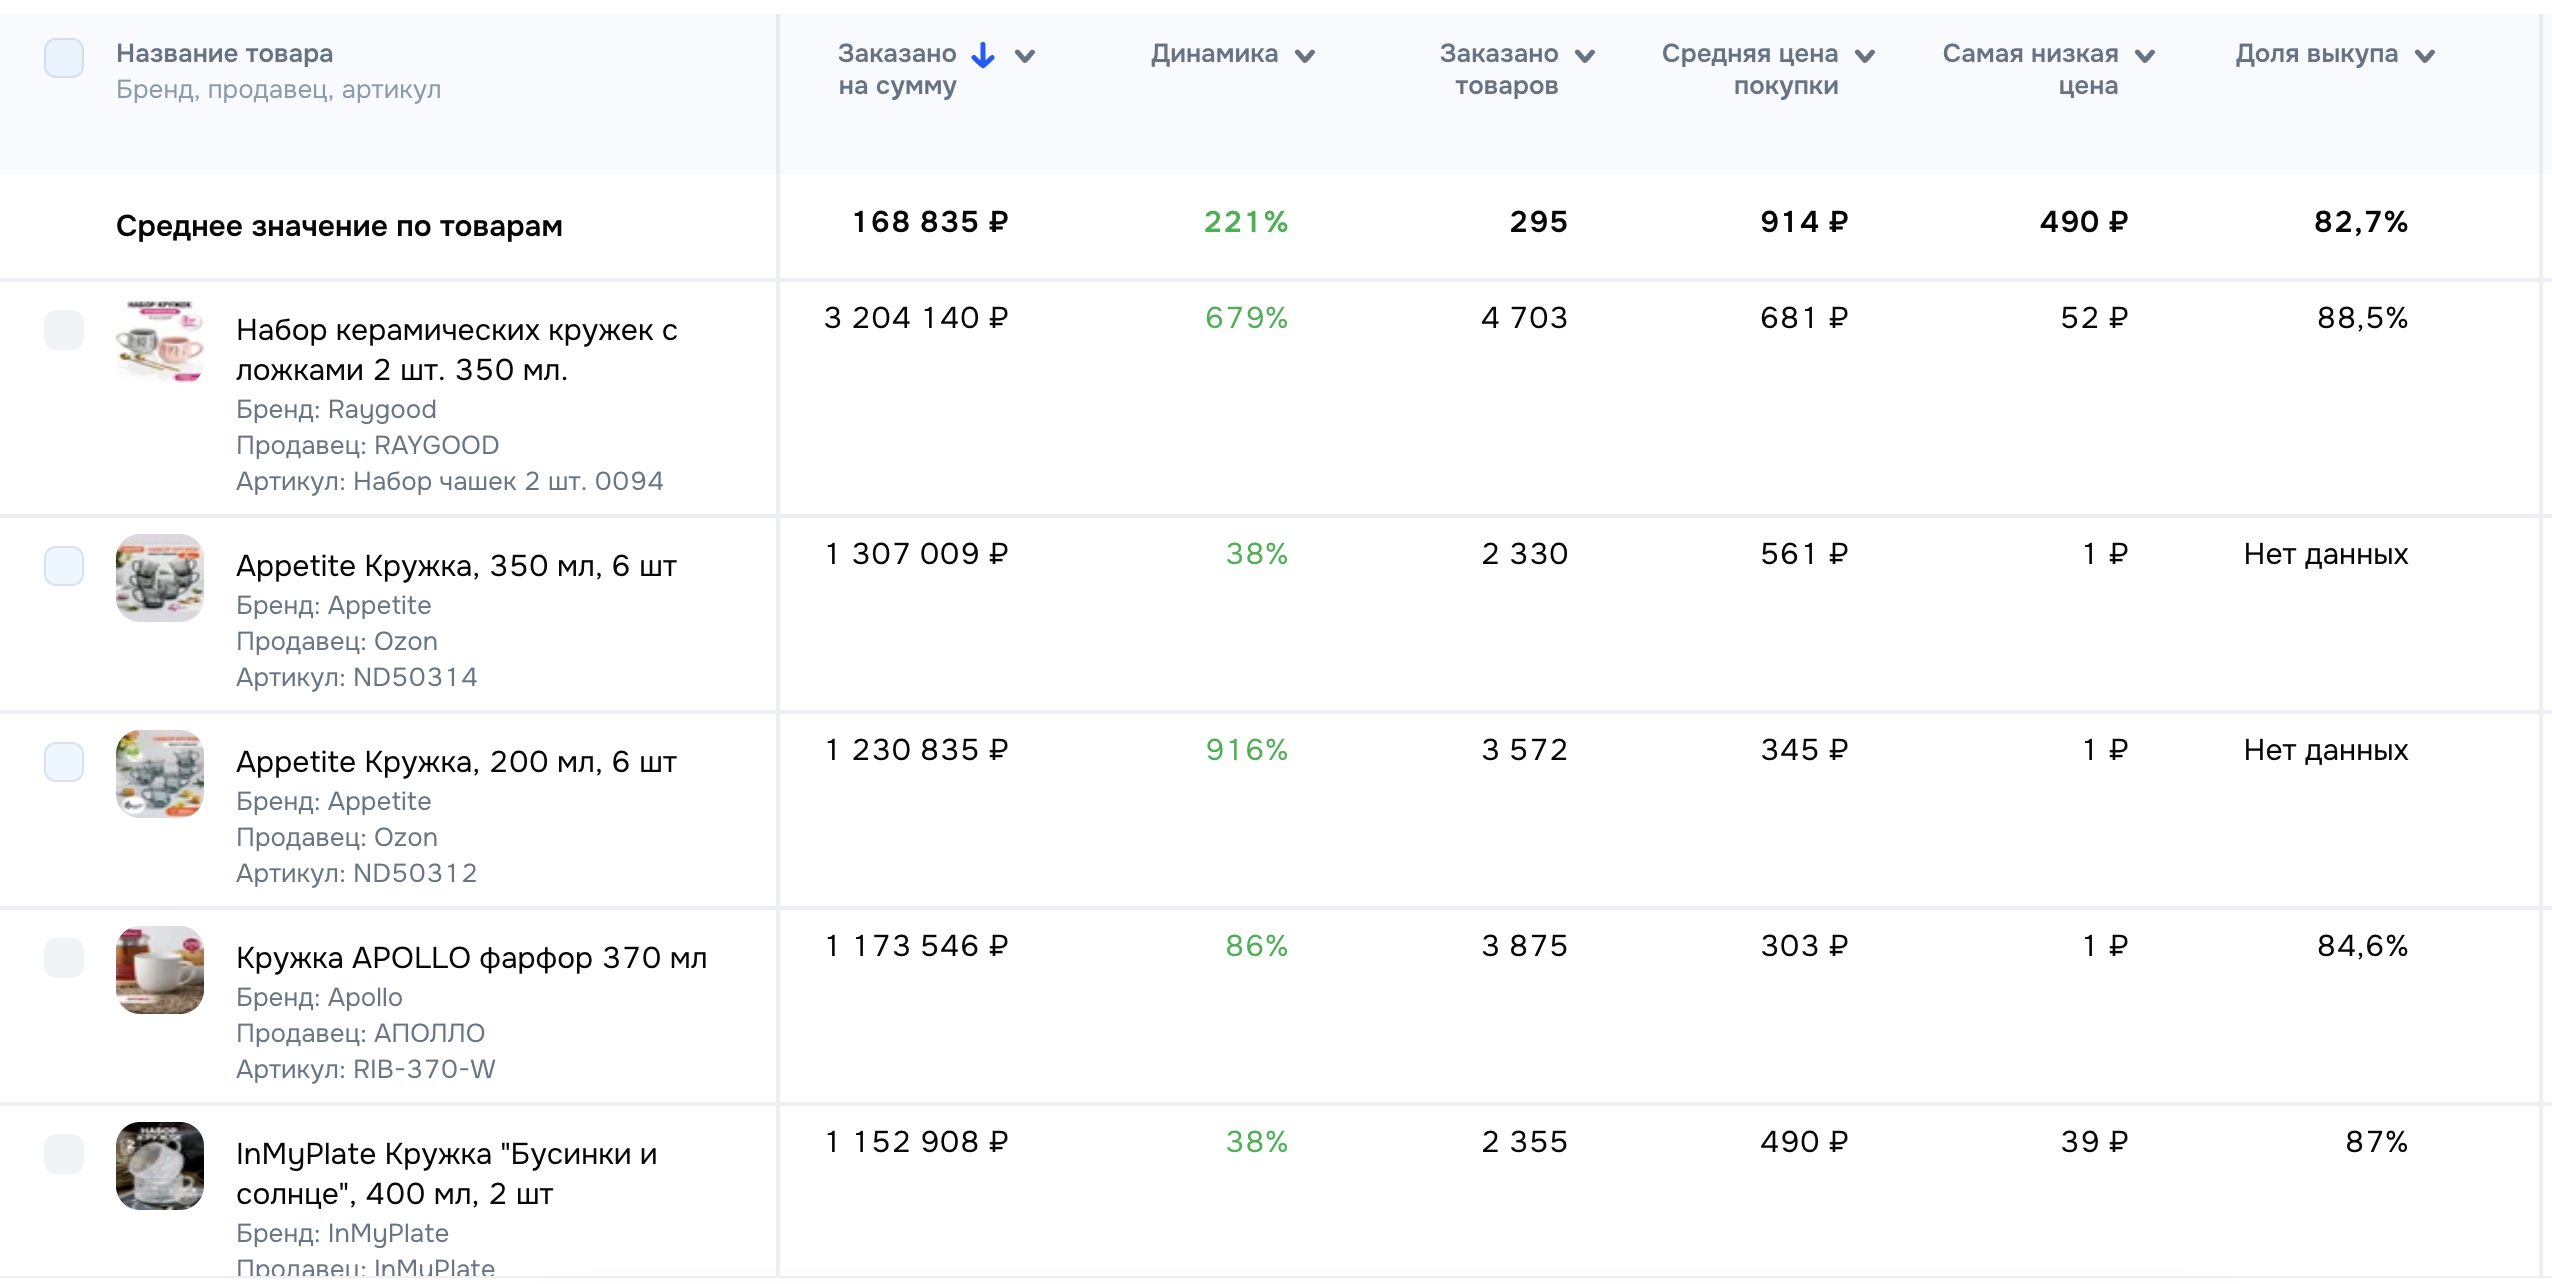The width and height of the screenshot is (2552, 1284).
Task: Open Кружка APOLLO фарфор 370 мл link
Action: (471, 957)
